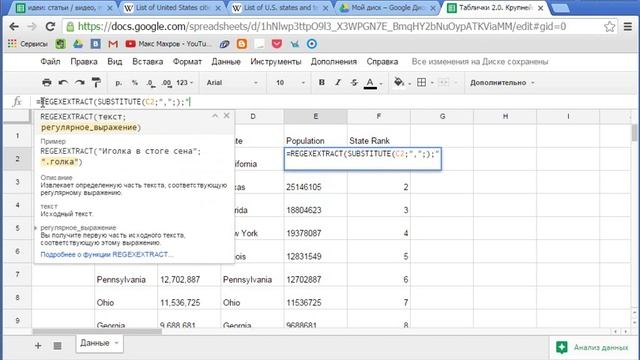
Task: Open the Pocket bookmark icon
Action: 277,44
